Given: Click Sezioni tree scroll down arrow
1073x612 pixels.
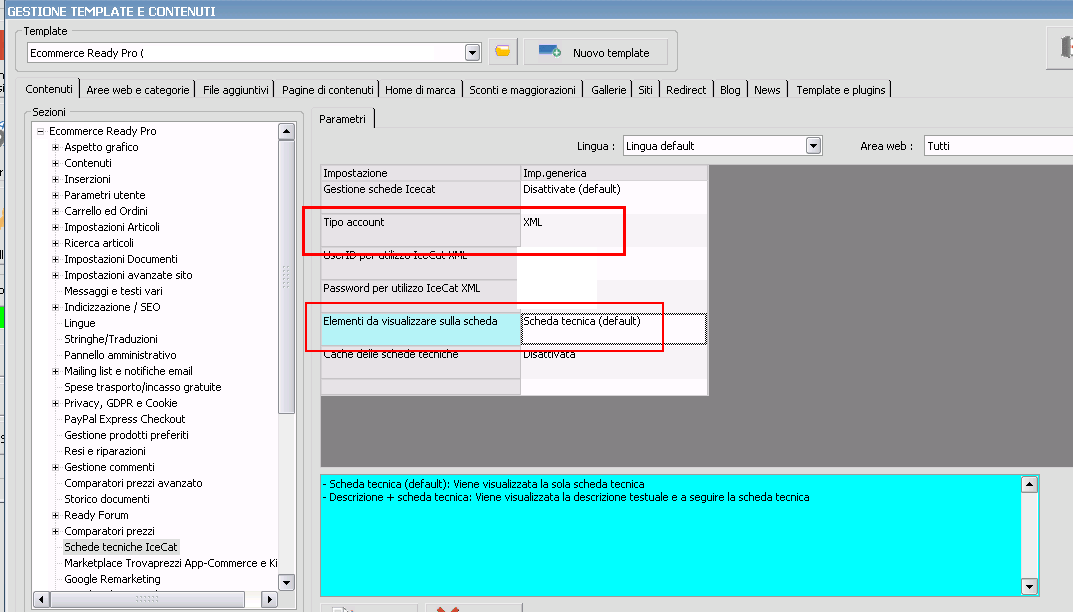Looking at the screenshot, I should pos(287,583).
